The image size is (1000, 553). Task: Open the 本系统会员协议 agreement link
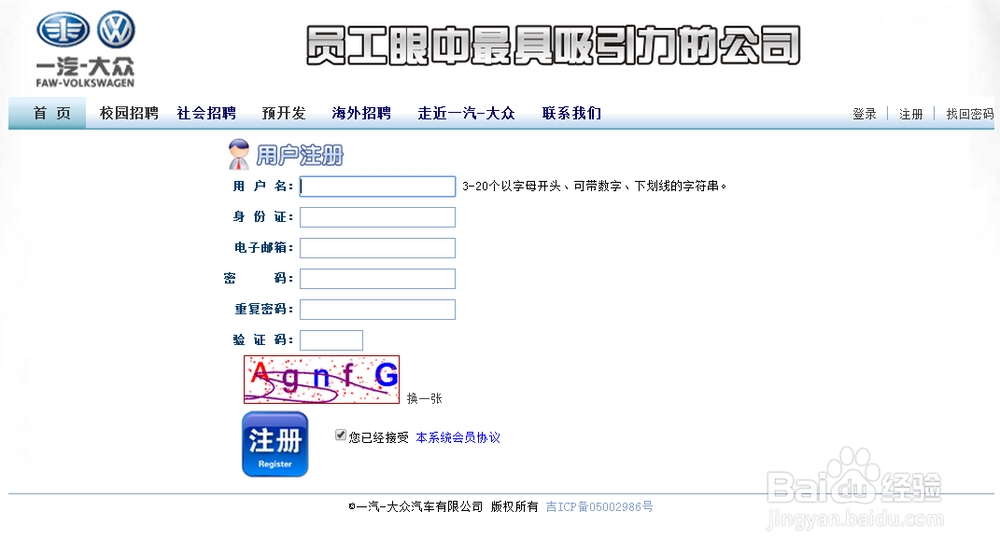point(458,438)
